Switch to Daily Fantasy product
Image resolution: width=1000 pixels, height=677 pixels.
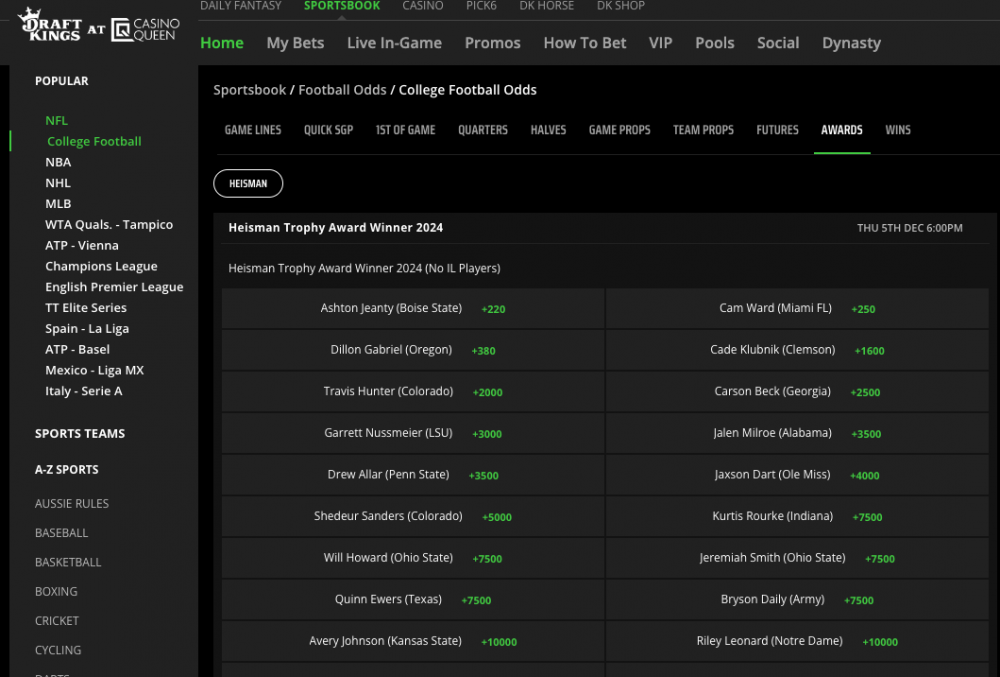coord(242,6)
